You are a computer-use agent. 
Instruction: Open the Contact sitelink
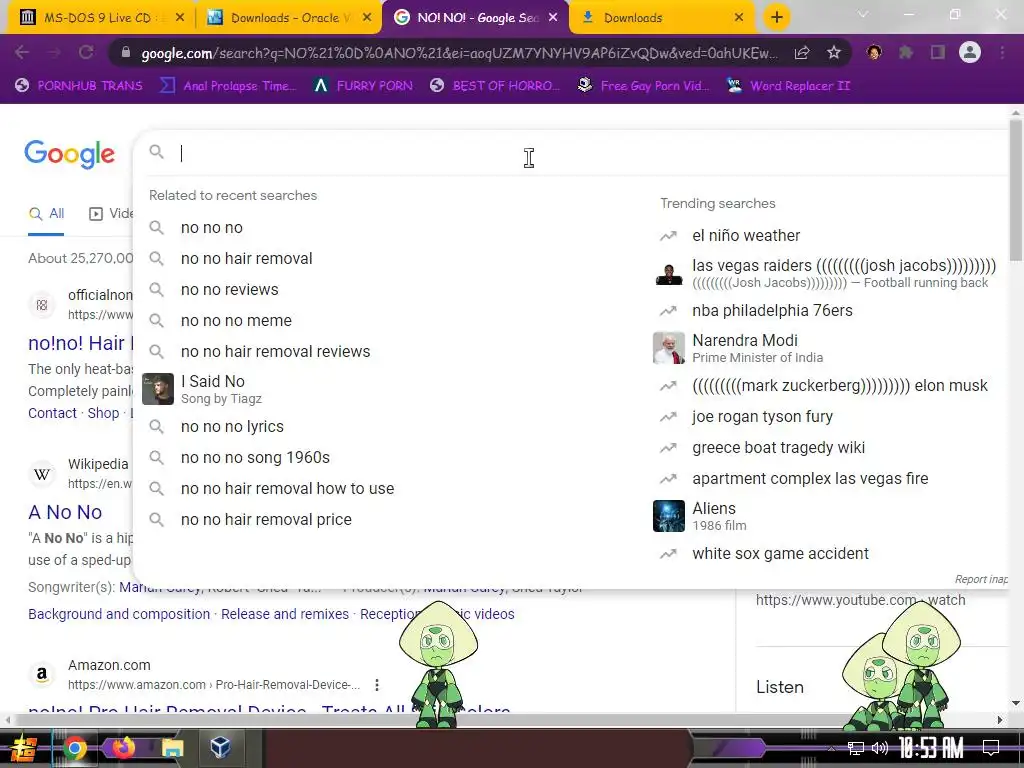(x=52, y=413)
